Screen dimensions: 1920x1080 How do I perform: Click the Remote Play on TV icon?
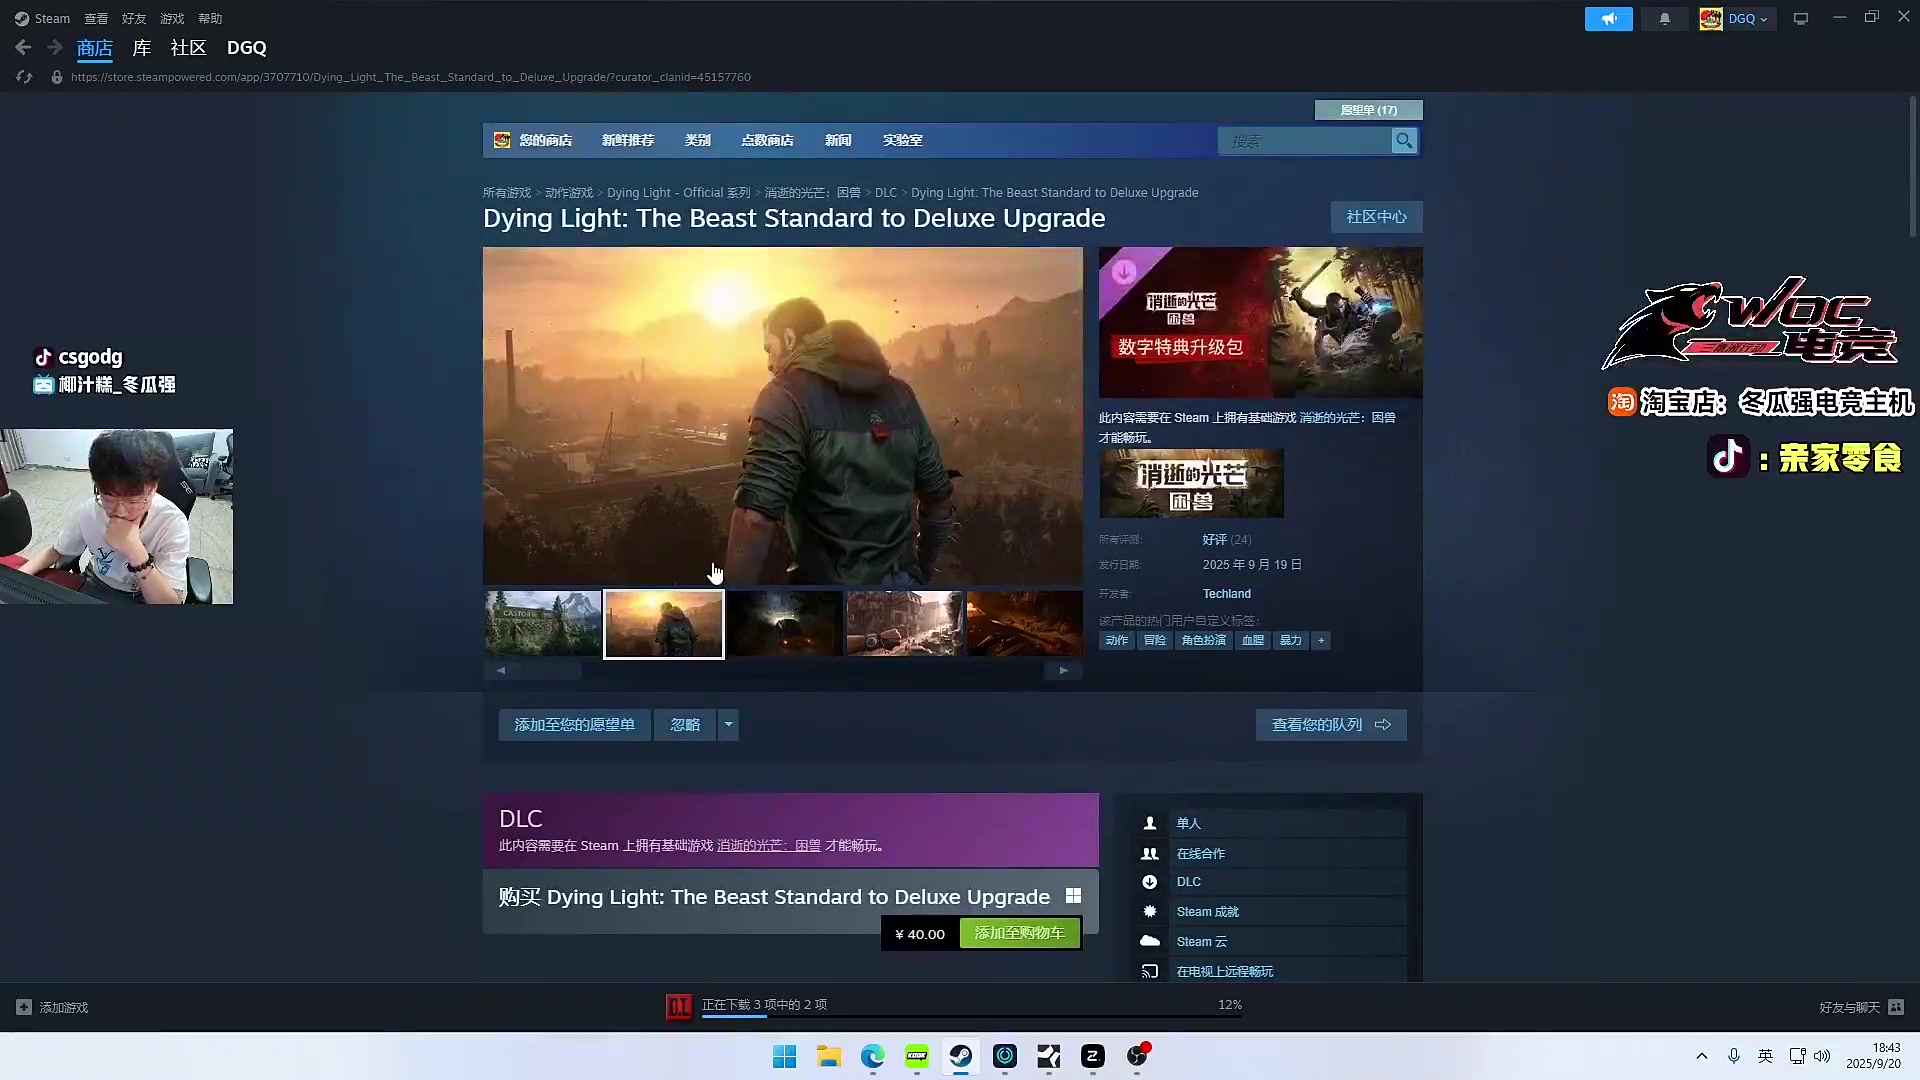click(1150, 971)
